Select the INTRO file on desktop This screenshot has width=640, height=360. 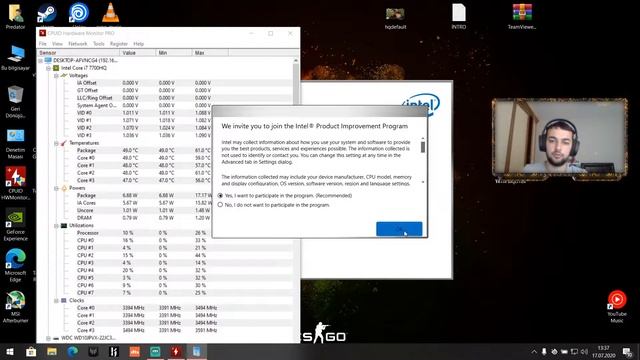[x=459, y=16]
